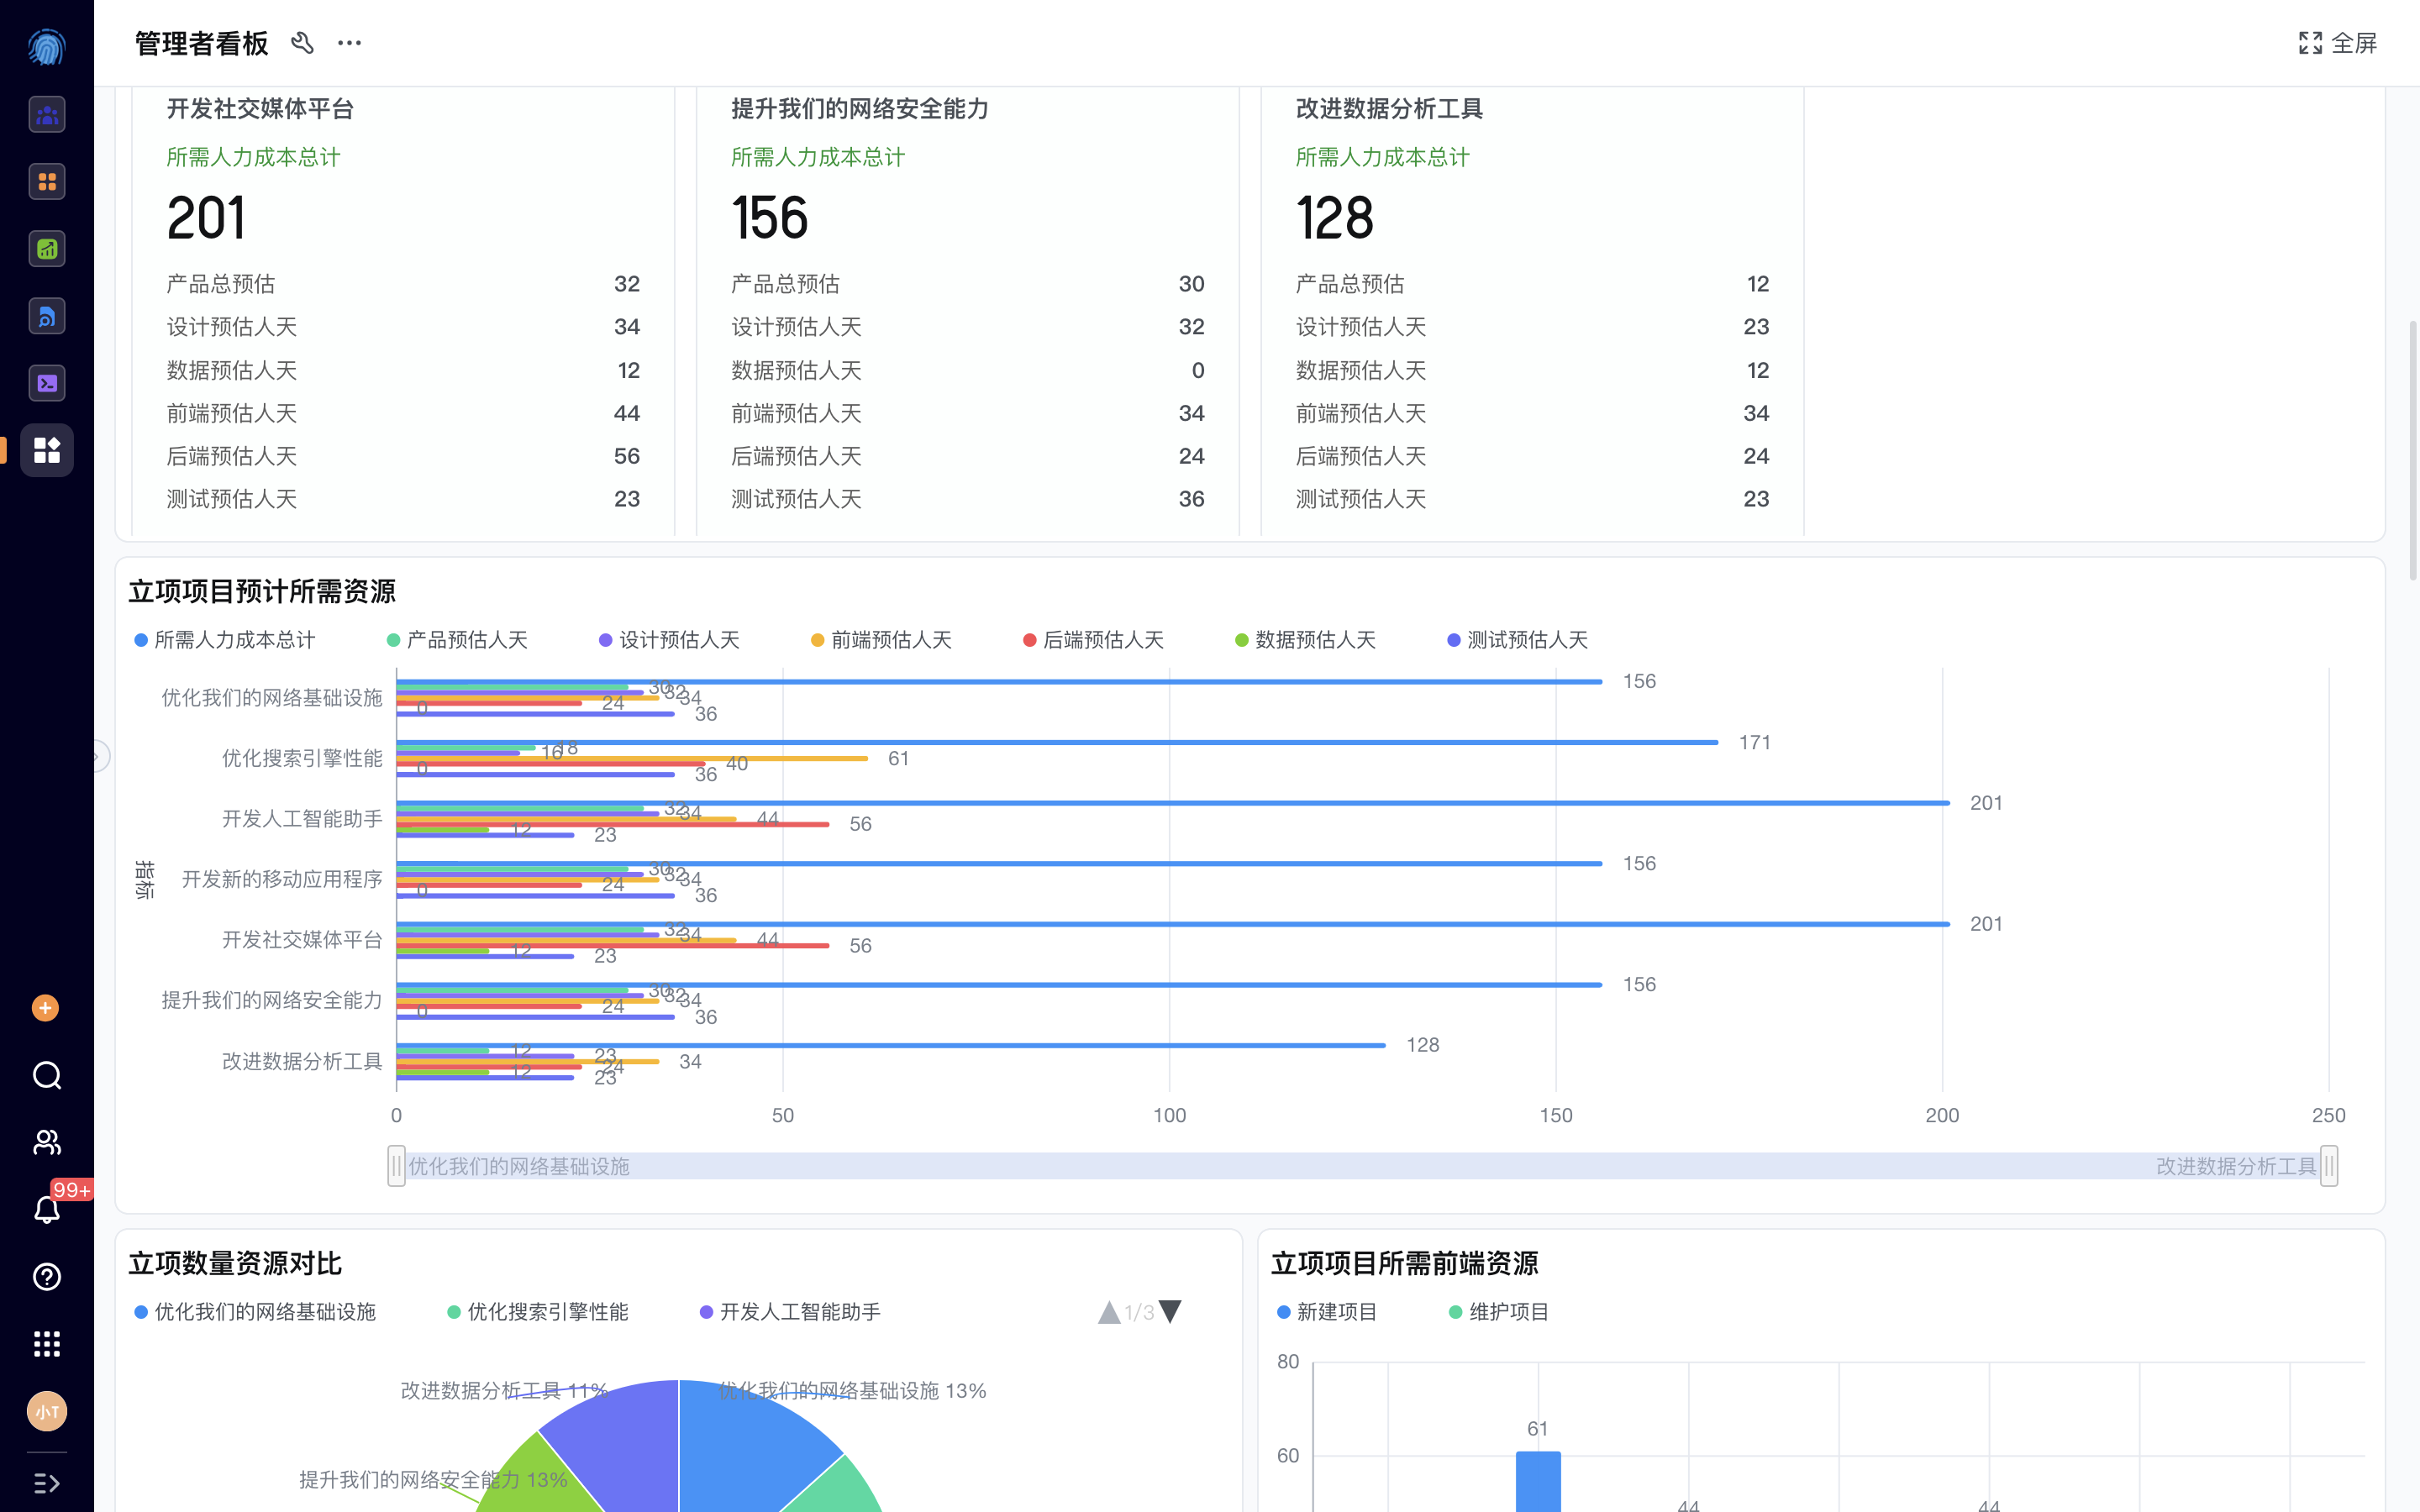
Task: Open notifications bell with 99+ badge
Action: pyautogui.click(x=47, y=1209)
